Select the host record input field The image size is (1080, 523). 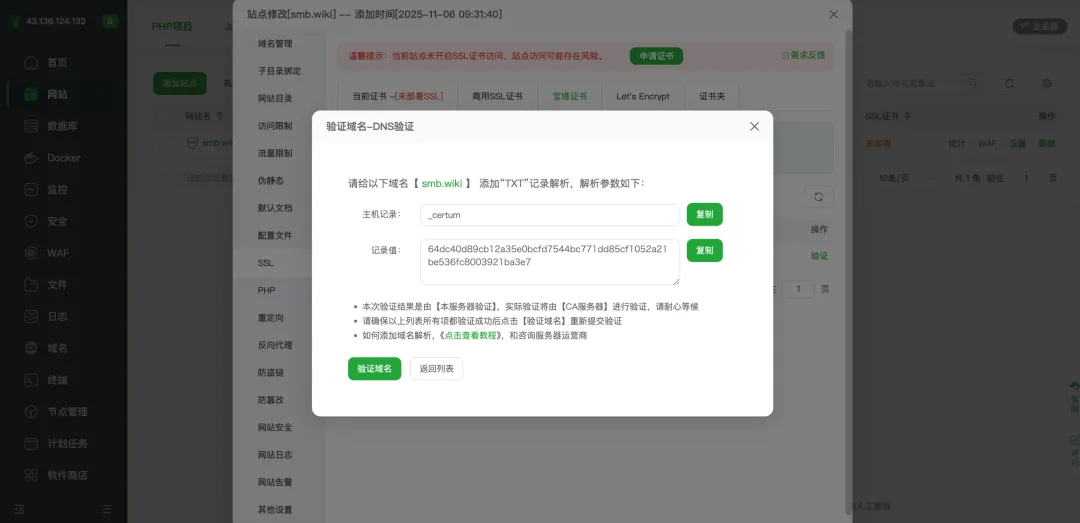tap(550, 215)
